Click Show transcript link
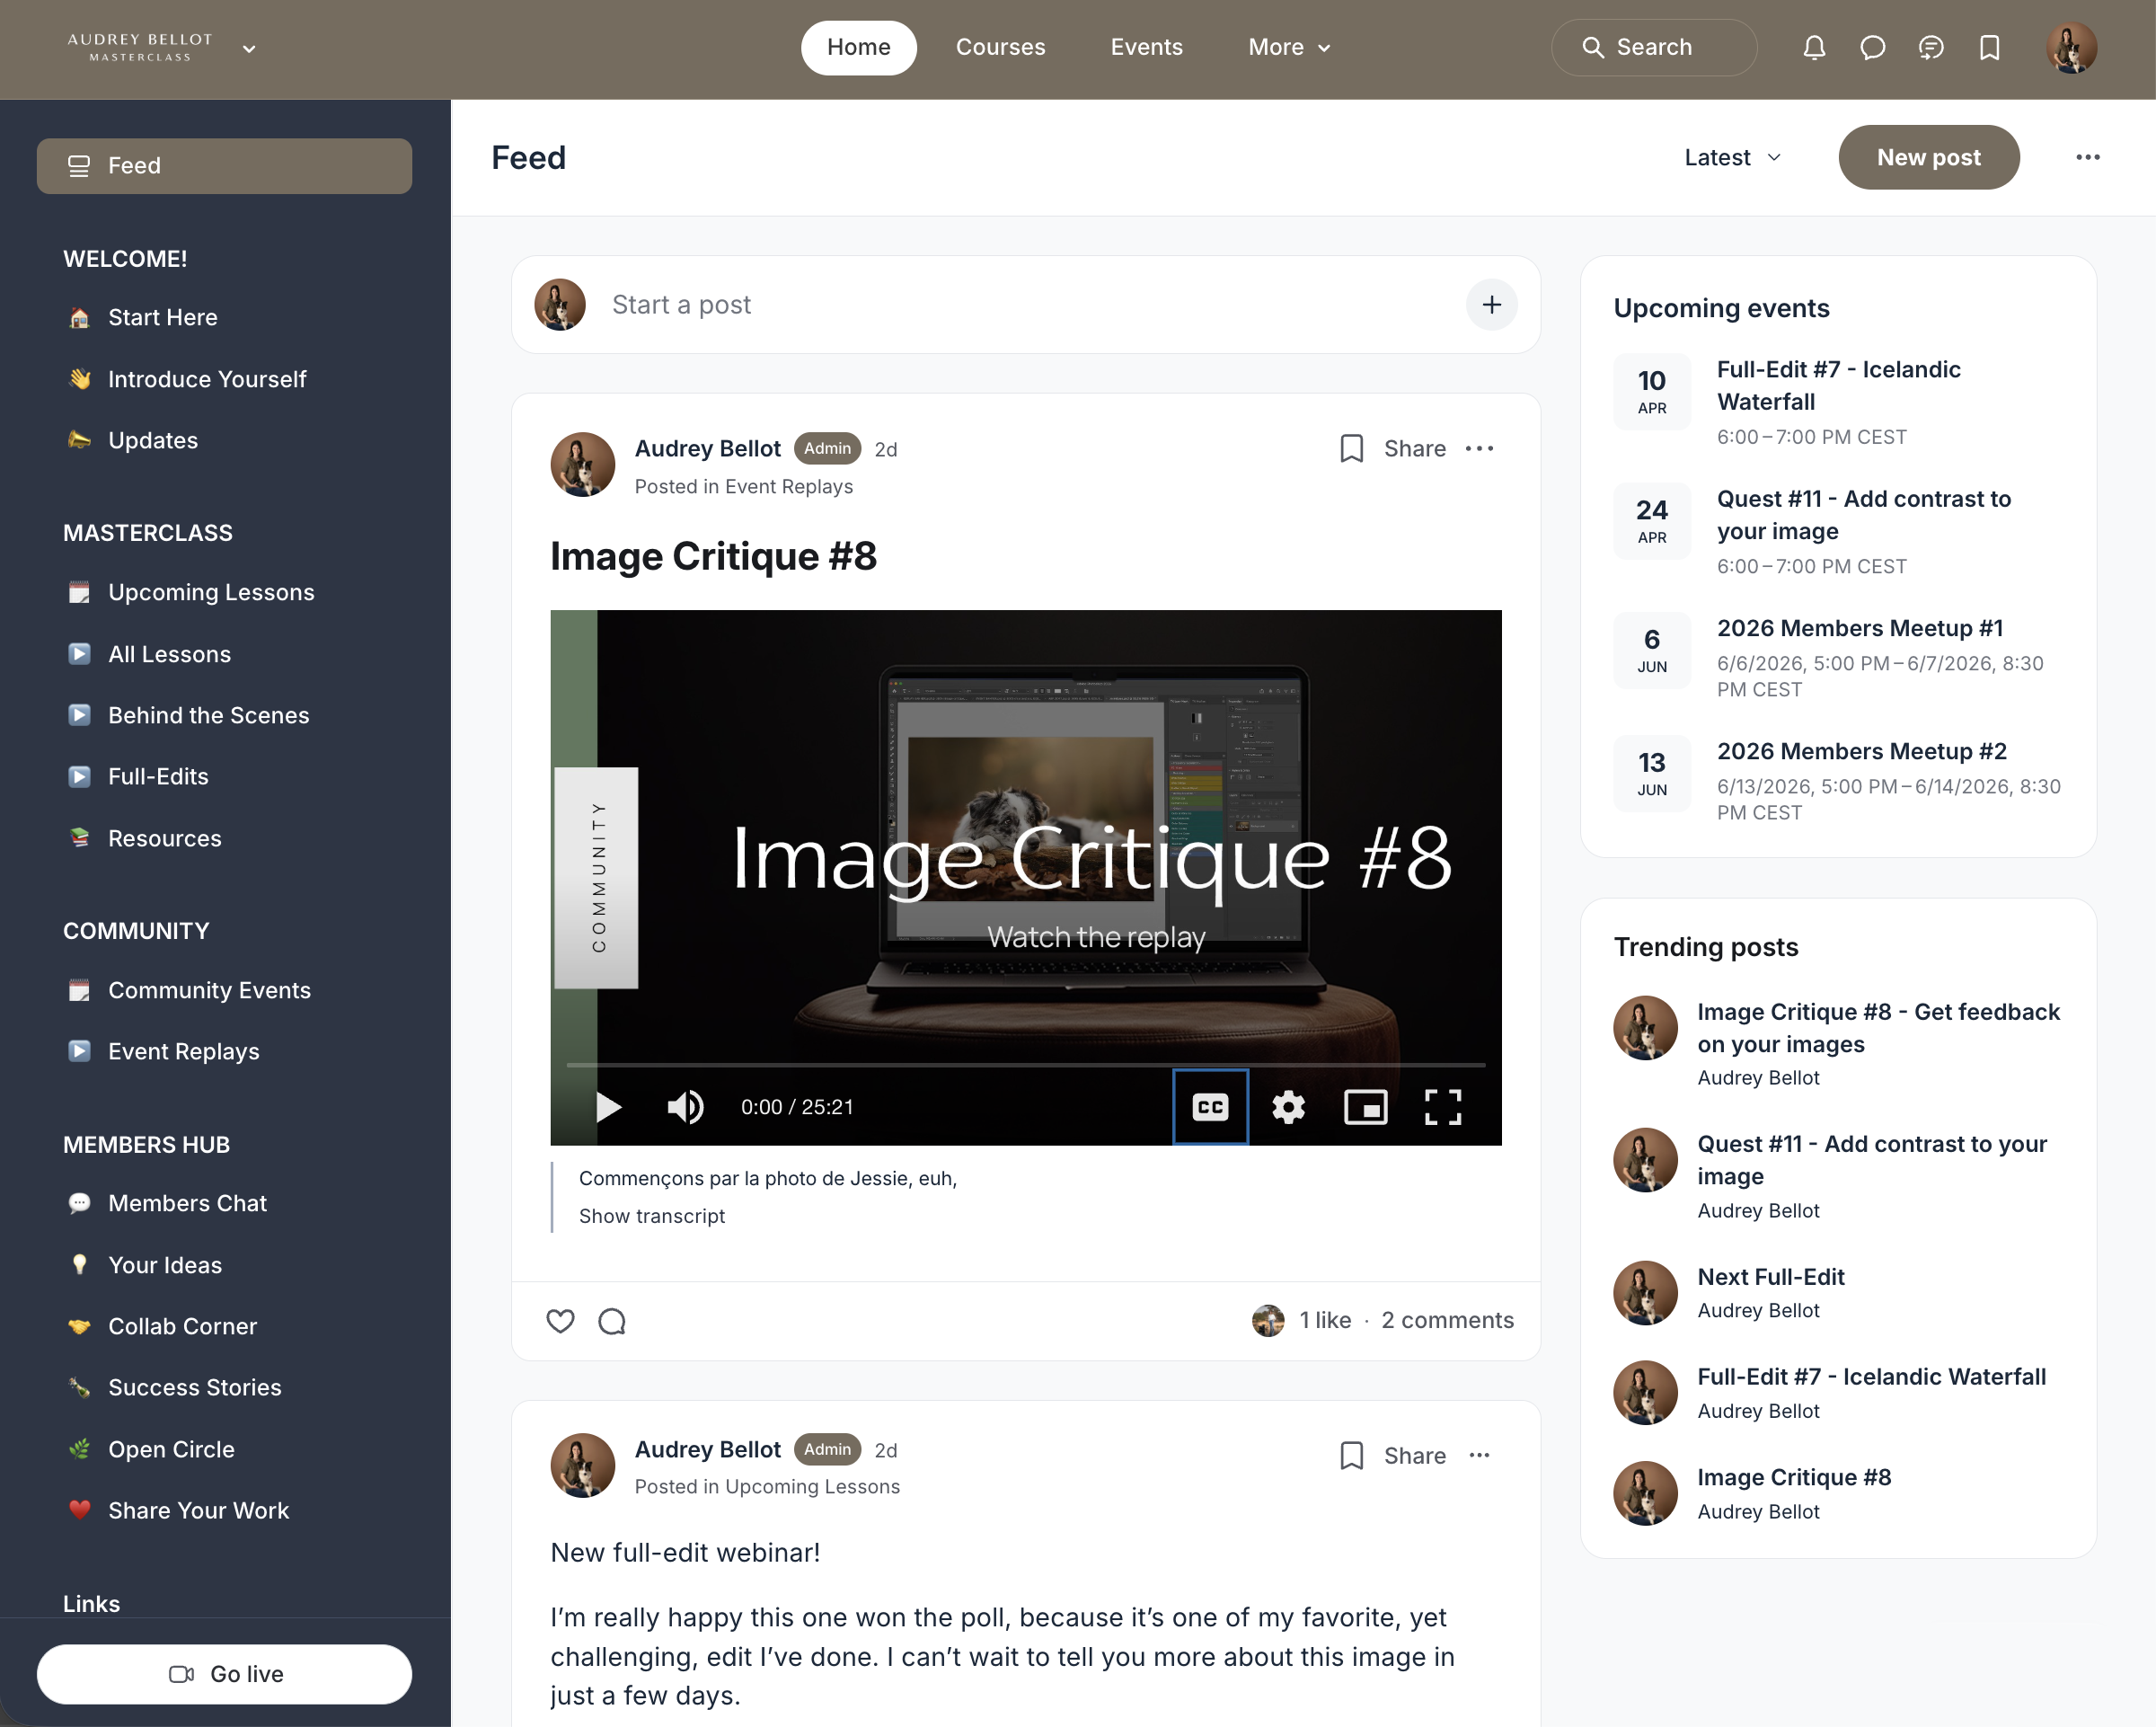This screenshot has height=1727, width=2156. (652, 1216)
